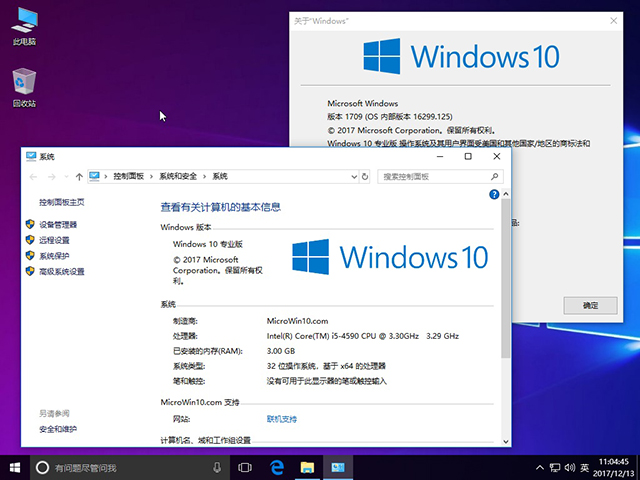Switch the 英 input method indicator
The height and width of the screenshot is (480, 640).
584,468
